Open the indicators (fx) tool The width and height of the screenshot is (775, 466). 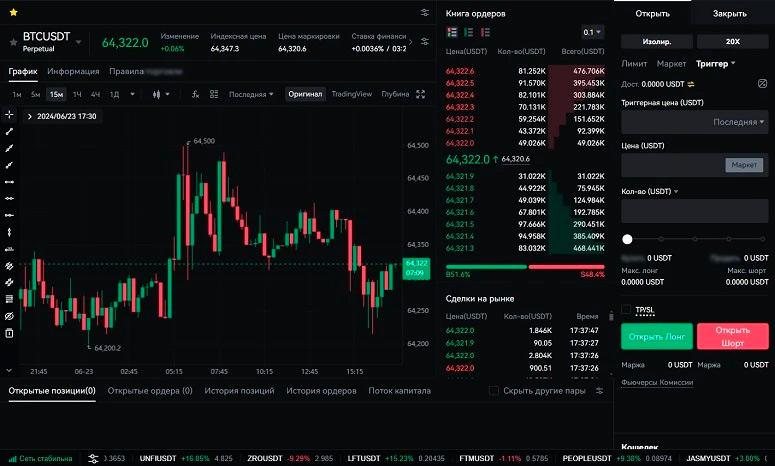coord(196,94)
